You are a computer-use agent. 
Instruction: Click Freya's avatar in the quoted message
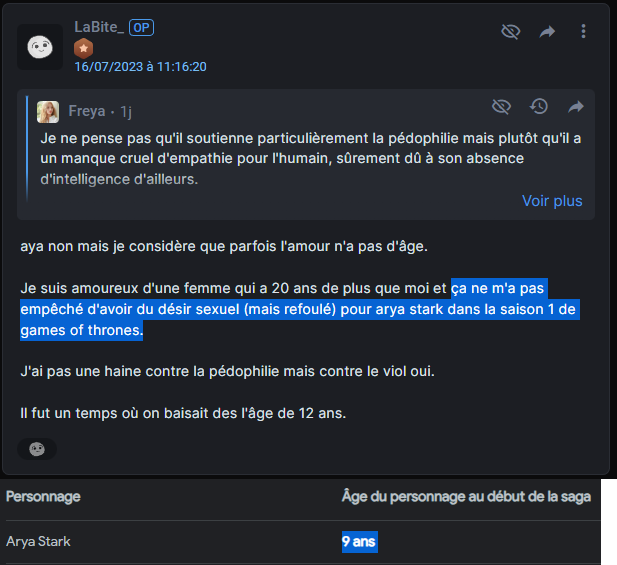pos(48,111)
